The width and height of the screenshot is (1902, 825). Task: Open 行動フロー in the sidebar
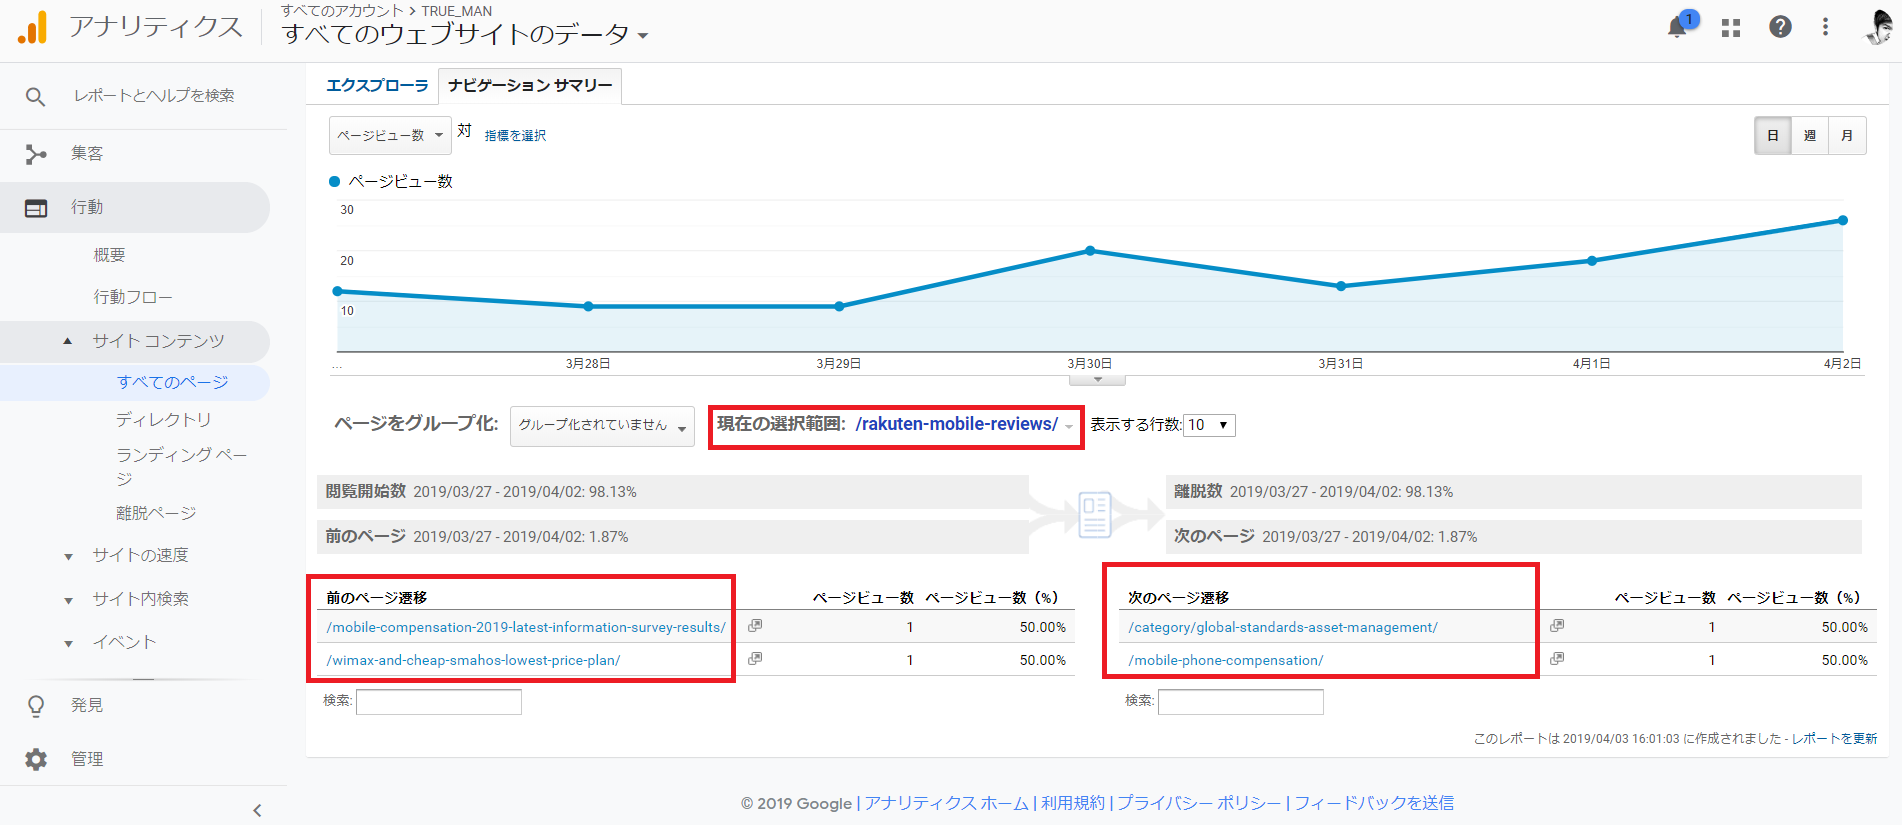coord(133,297)
